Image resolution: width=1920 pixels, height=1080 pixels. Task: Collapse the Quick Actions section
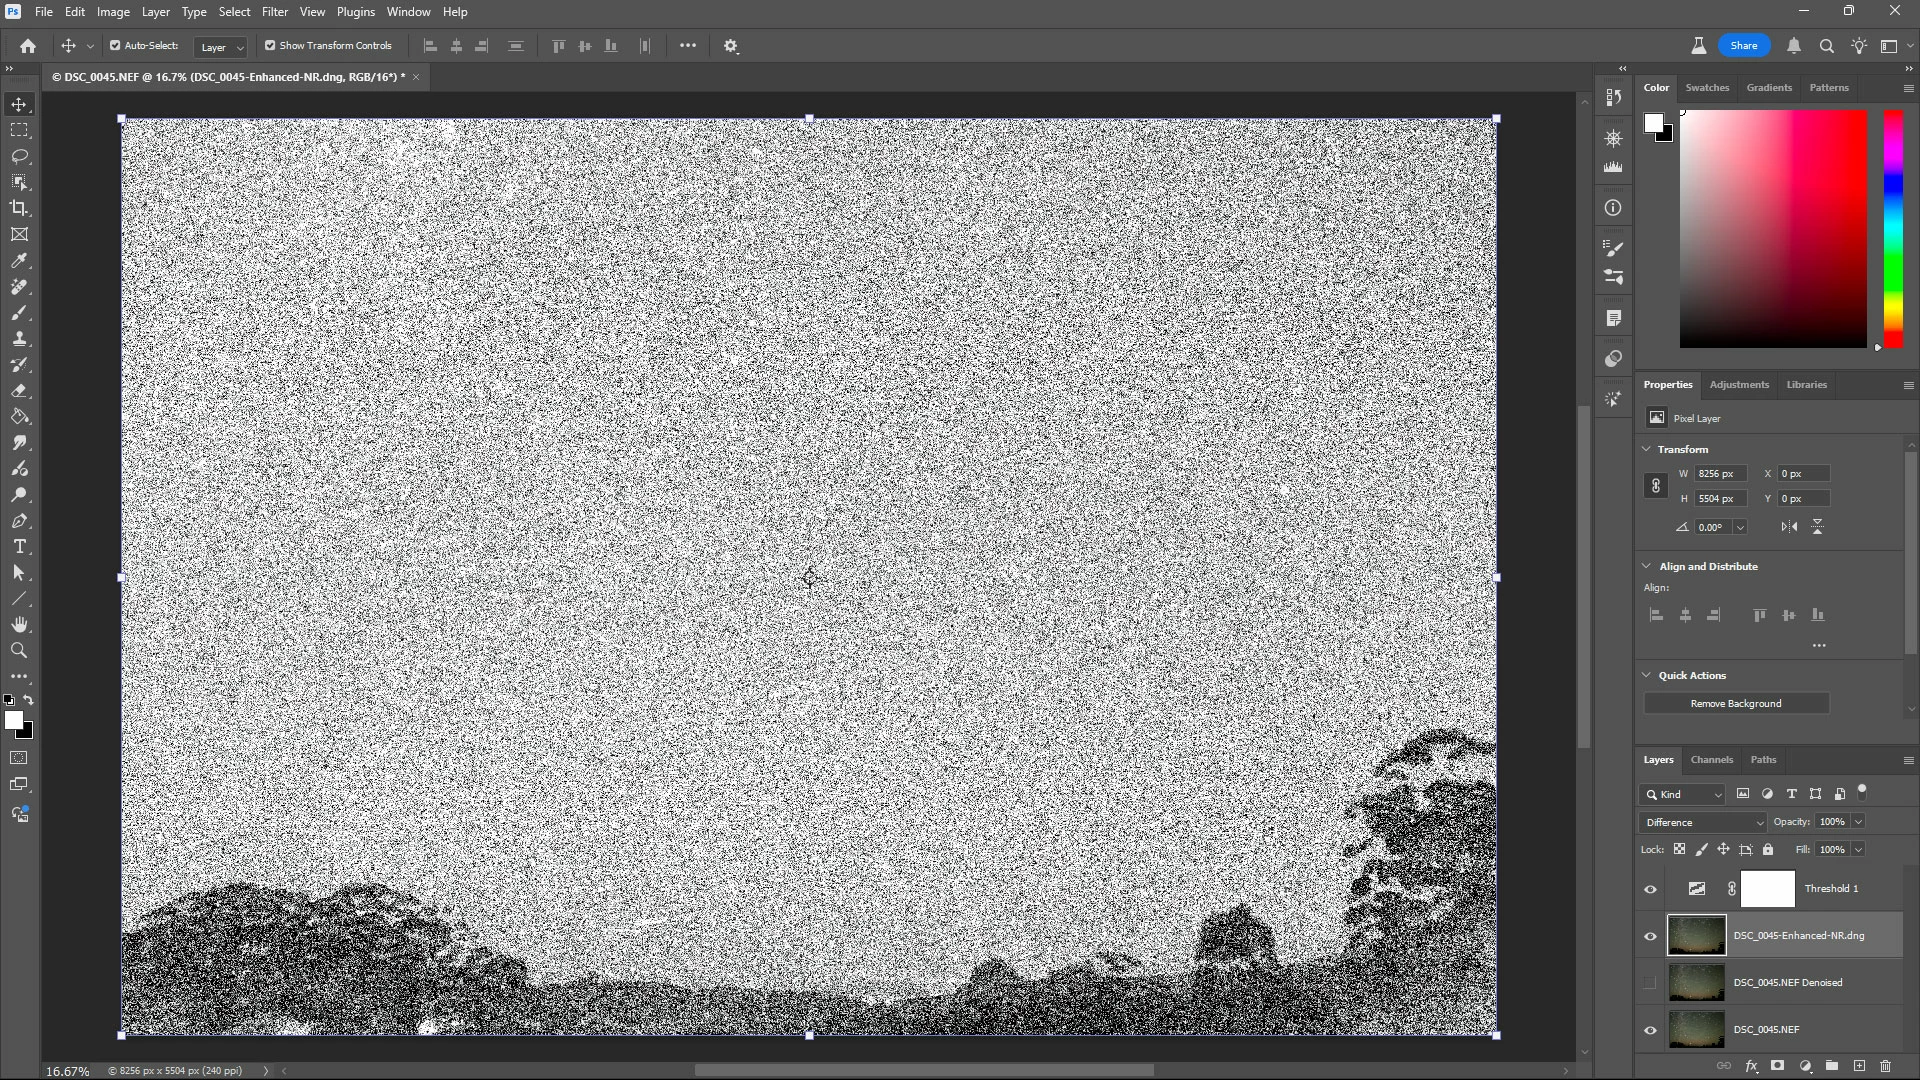(x=1647, y=675)
